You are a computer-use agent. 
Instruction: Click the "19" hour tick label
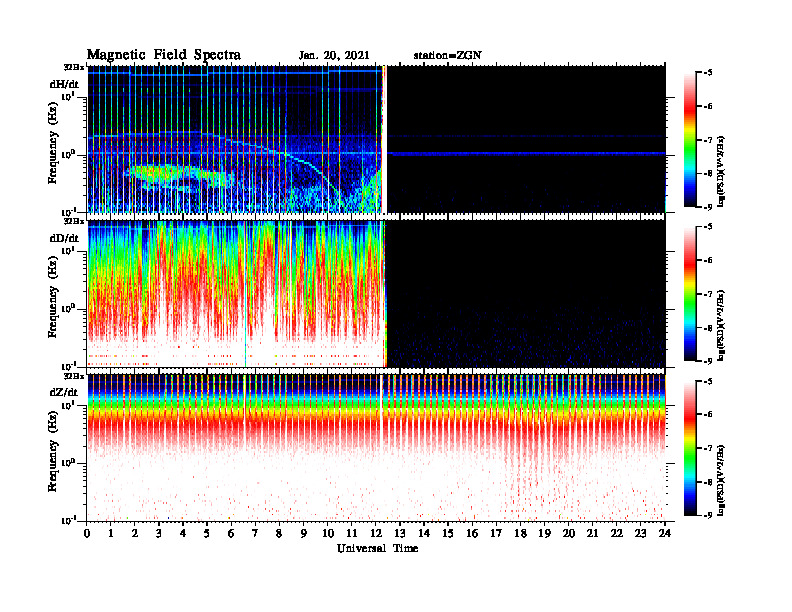pyautogui.click(x=544, y=534)
